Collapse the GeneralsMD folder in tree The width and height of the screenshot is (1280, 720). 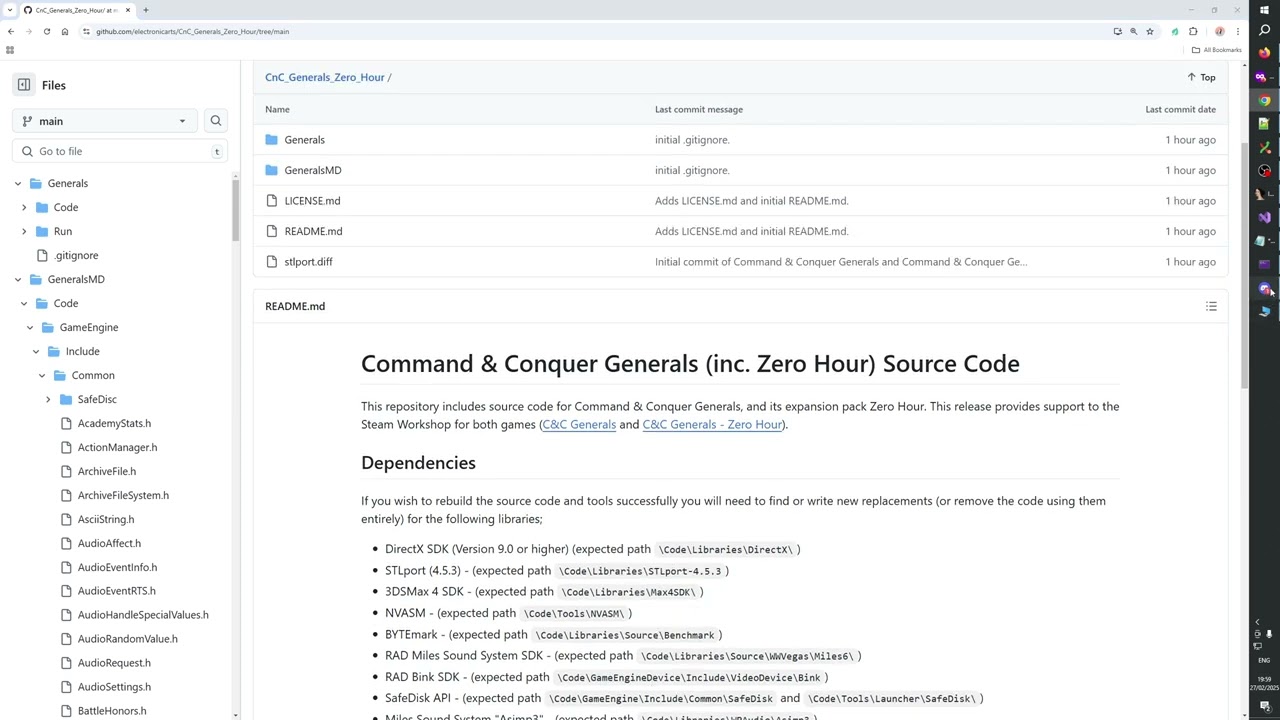[18, 279]
